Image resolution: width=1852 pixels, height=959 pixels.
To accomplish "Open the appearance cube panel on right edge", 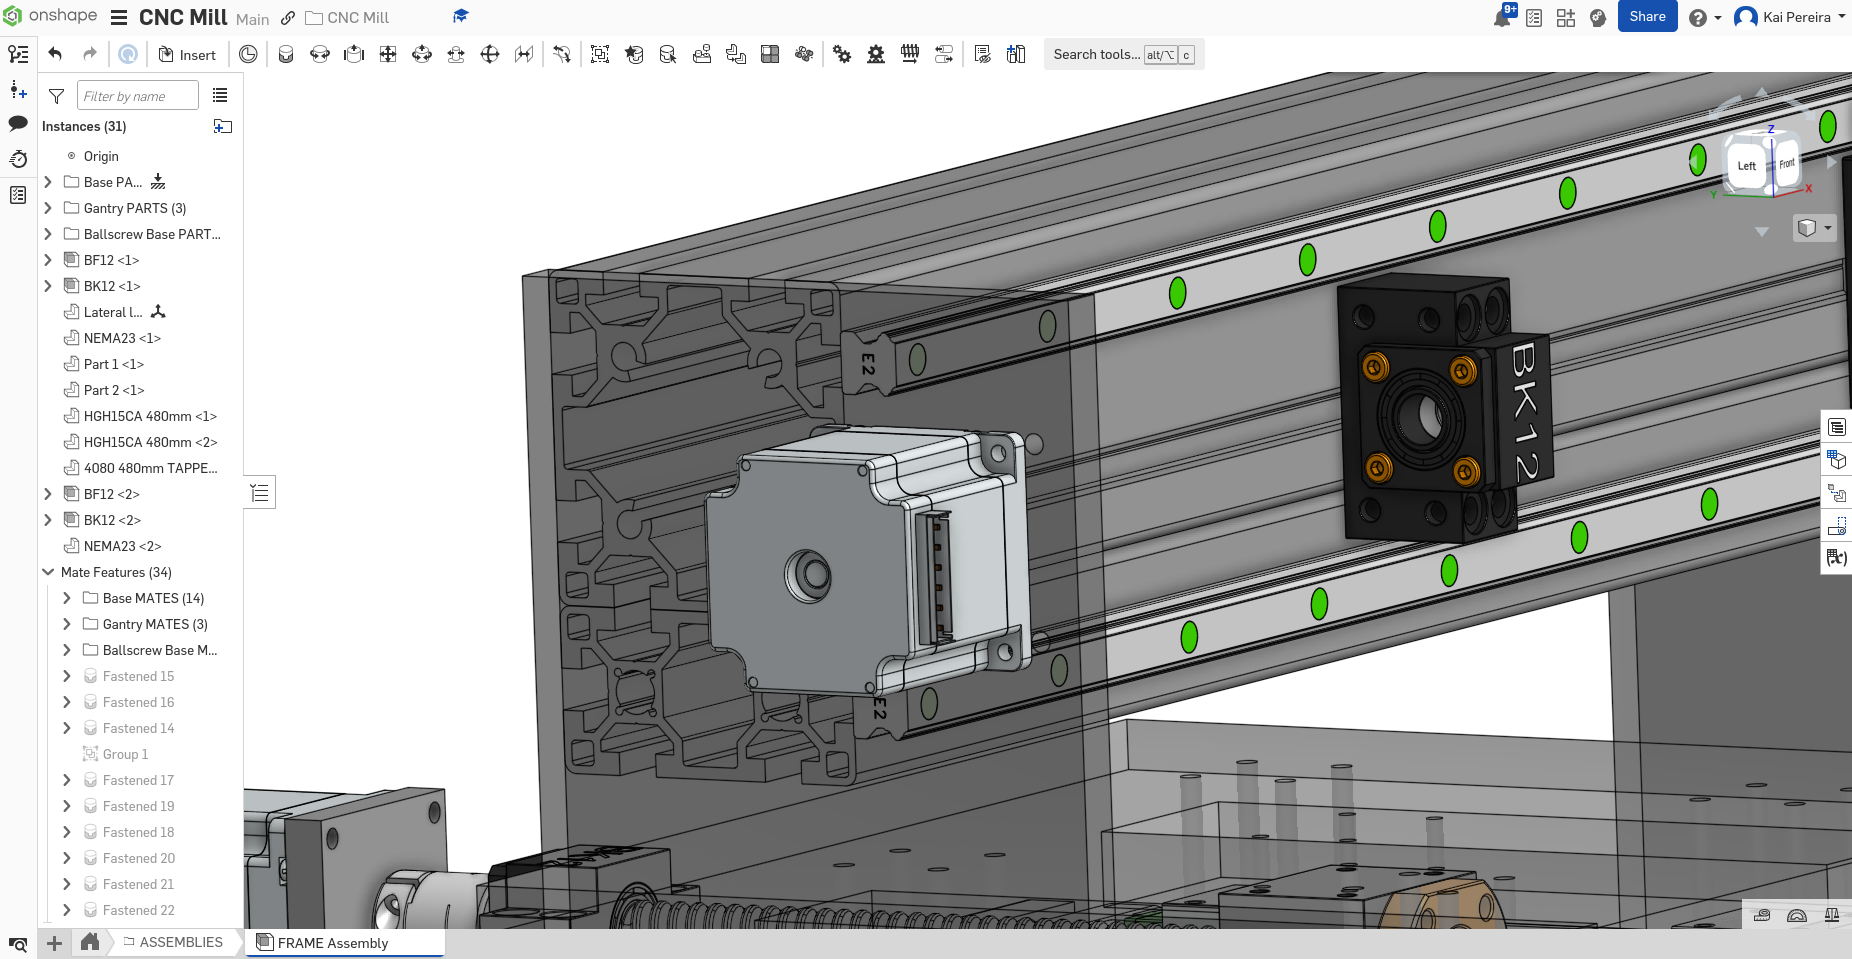I will [1837, 460].
